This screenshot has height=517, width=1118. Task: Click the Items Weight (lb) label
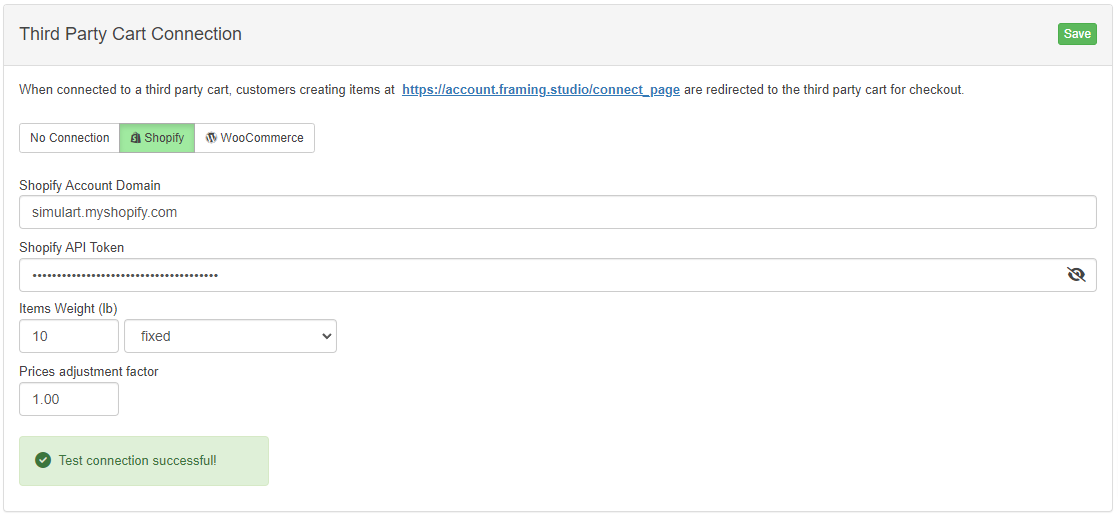(x=68, y=309)
